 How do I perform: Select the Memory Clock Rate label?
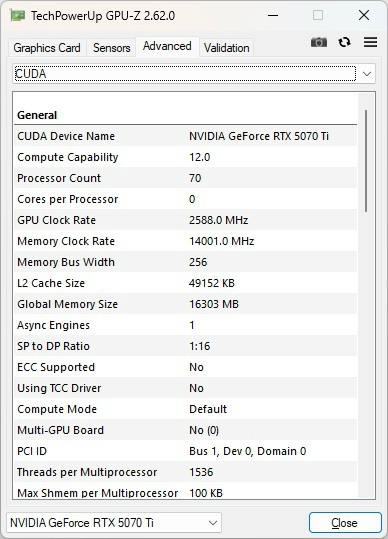(x=66, y=241)
